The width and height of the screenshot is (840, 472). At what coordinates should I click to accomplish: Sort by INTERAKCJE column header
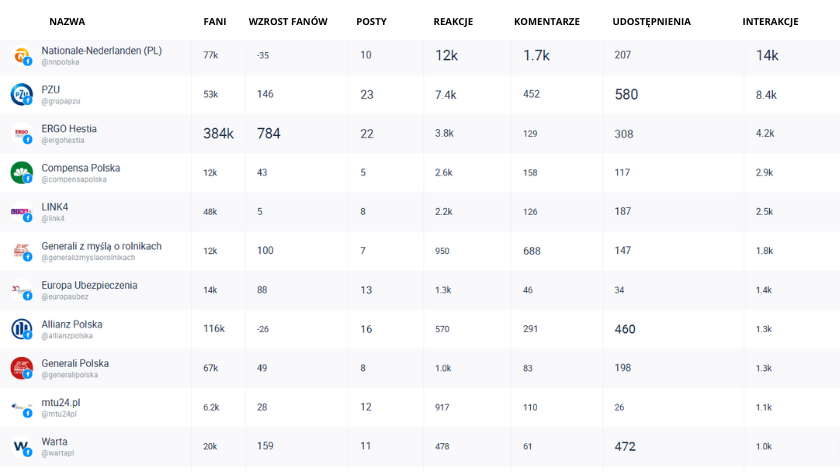pos(770,21)
